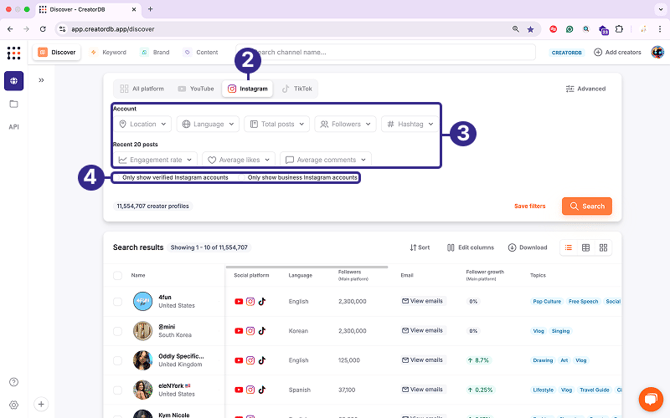Open API in the left sidebar
Screen dimensions: 670x418
[x=14, y=127]
